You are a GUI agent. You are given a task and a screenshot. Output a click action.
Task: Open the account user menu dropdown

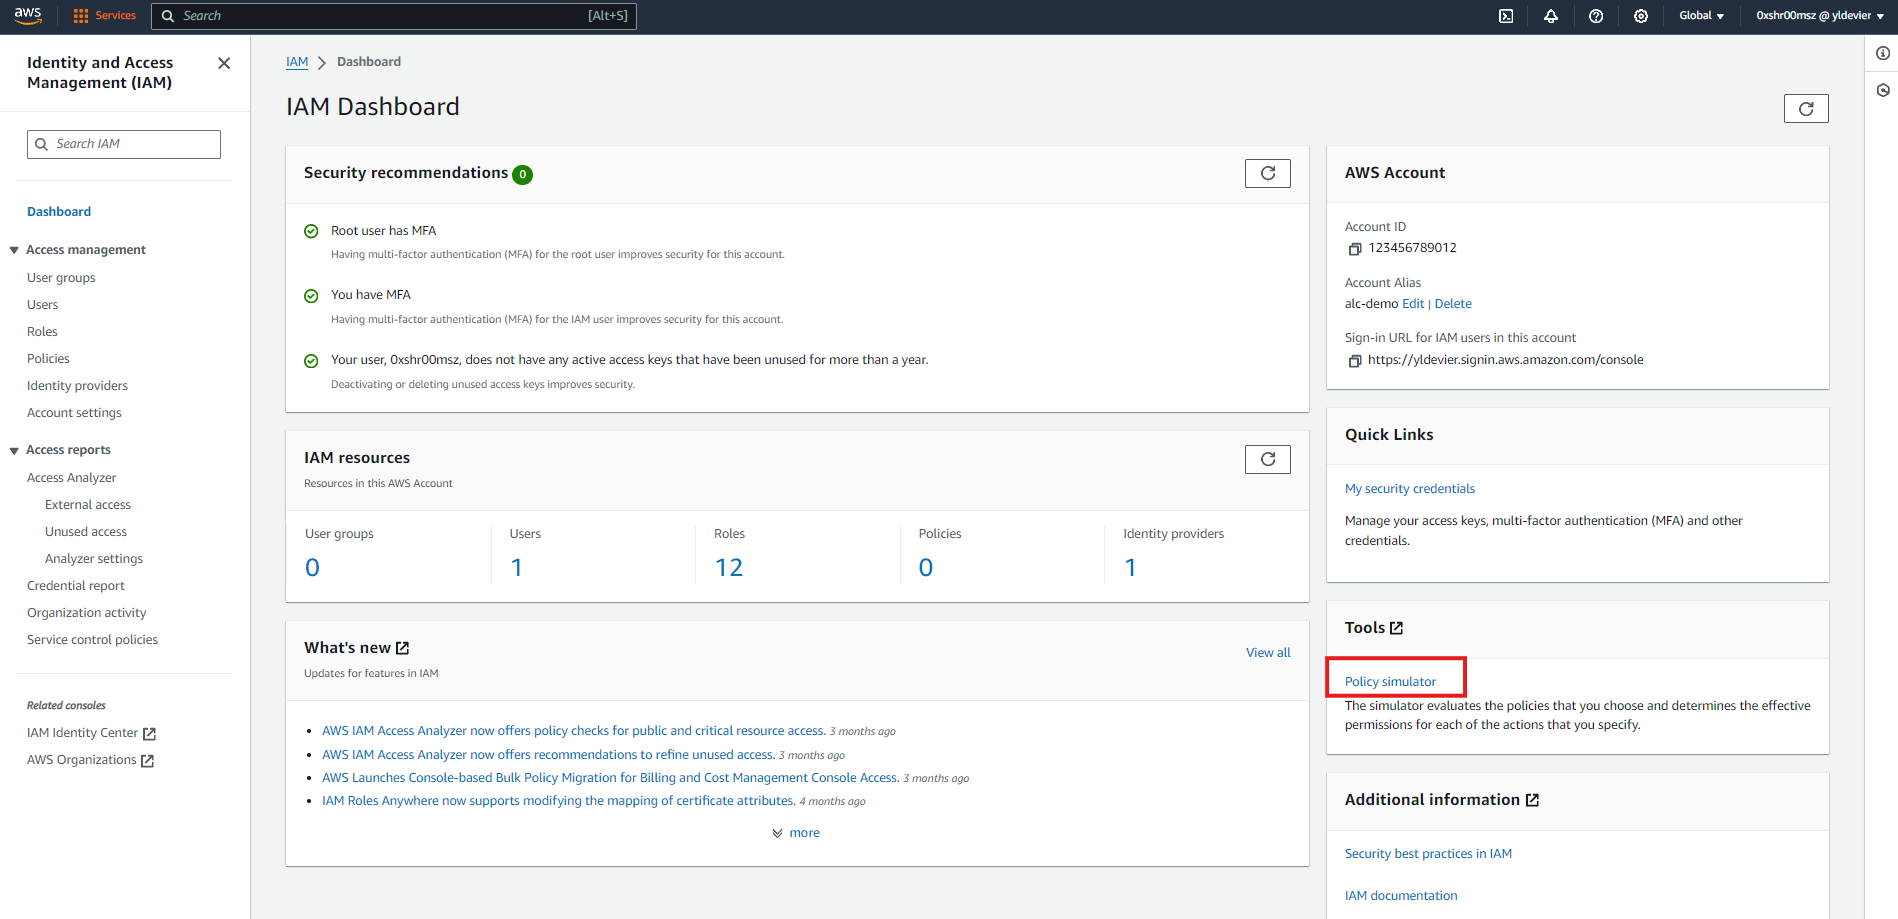point(1819,16)
